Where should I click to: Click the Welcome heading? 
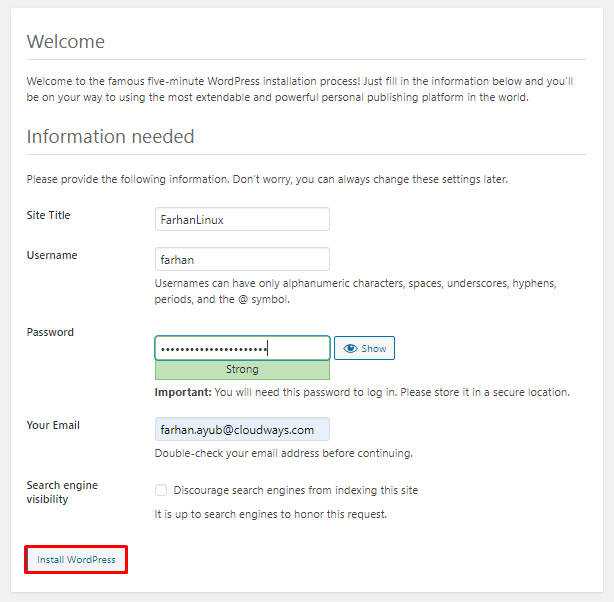pyautogui.click(x=66, y=42)
